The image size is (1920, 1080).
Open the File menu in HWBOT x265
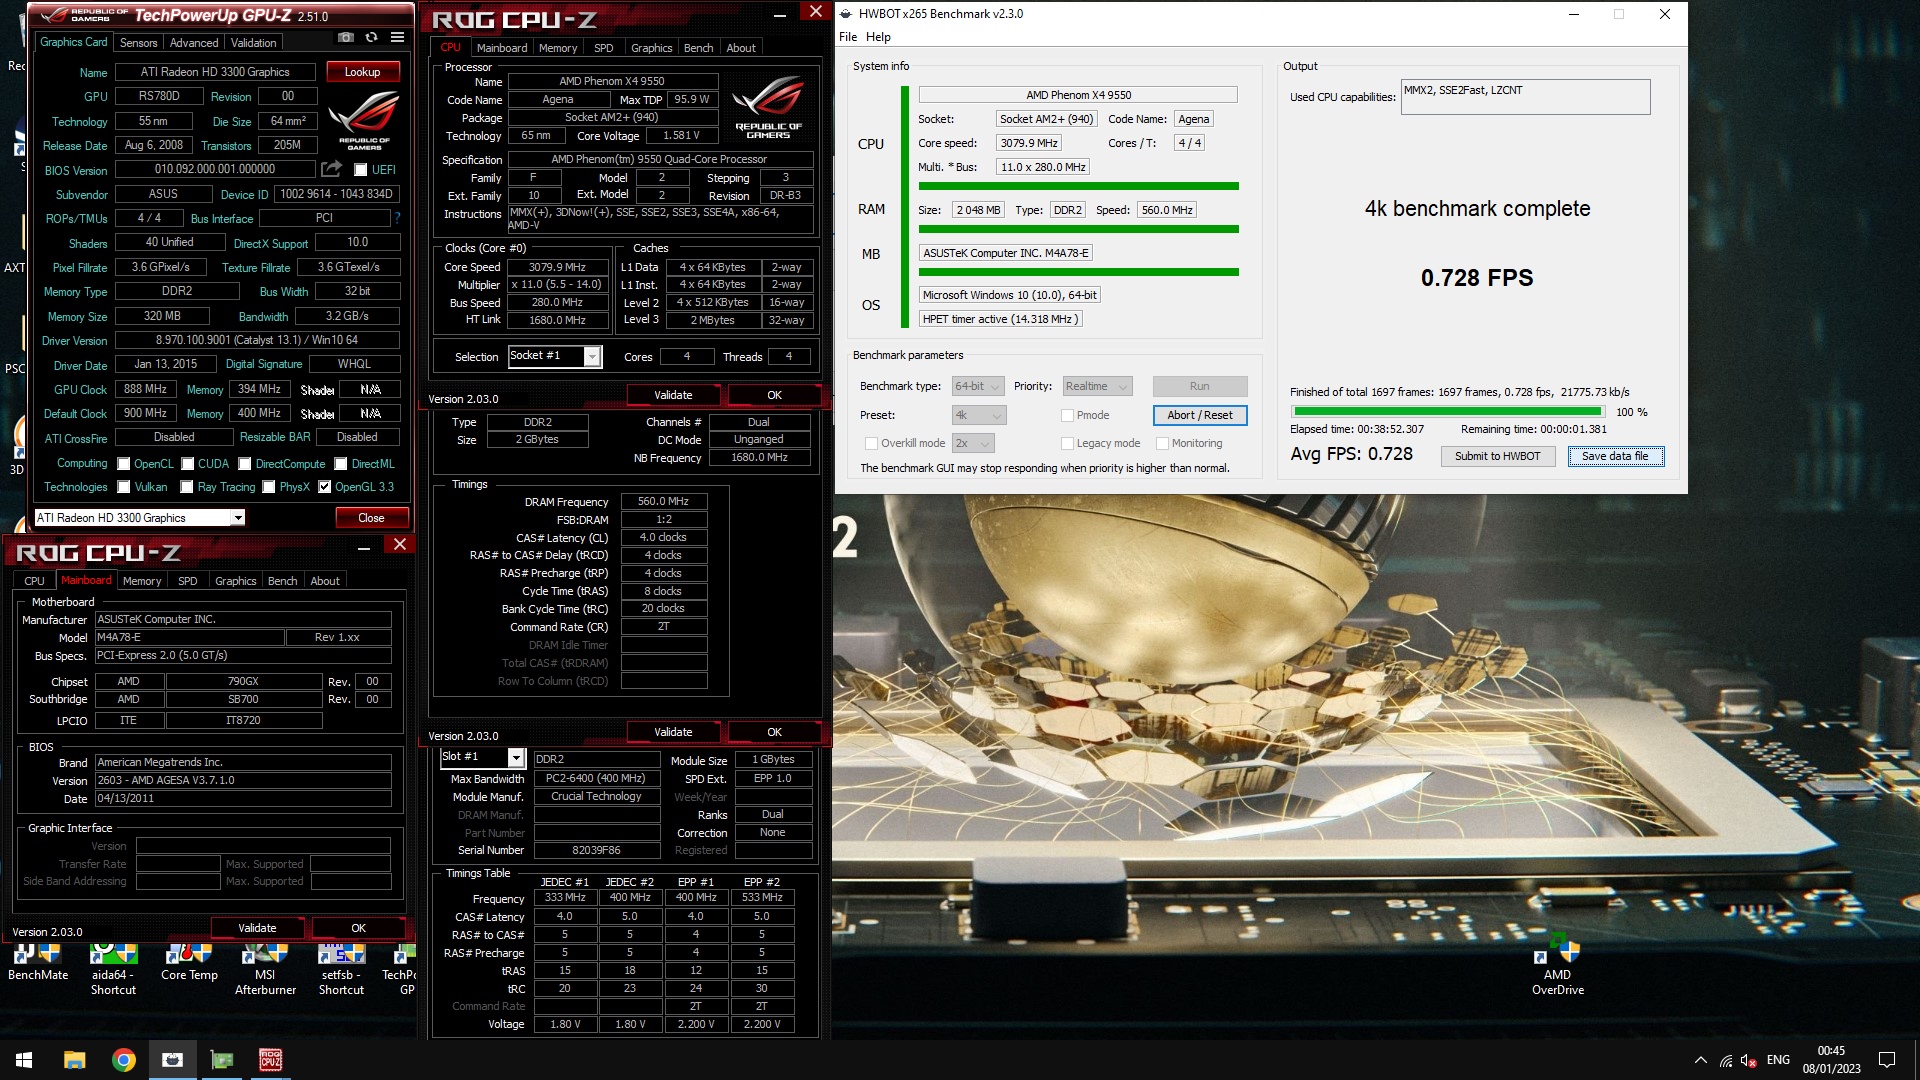pyautogui.click(x=848, y=37)
